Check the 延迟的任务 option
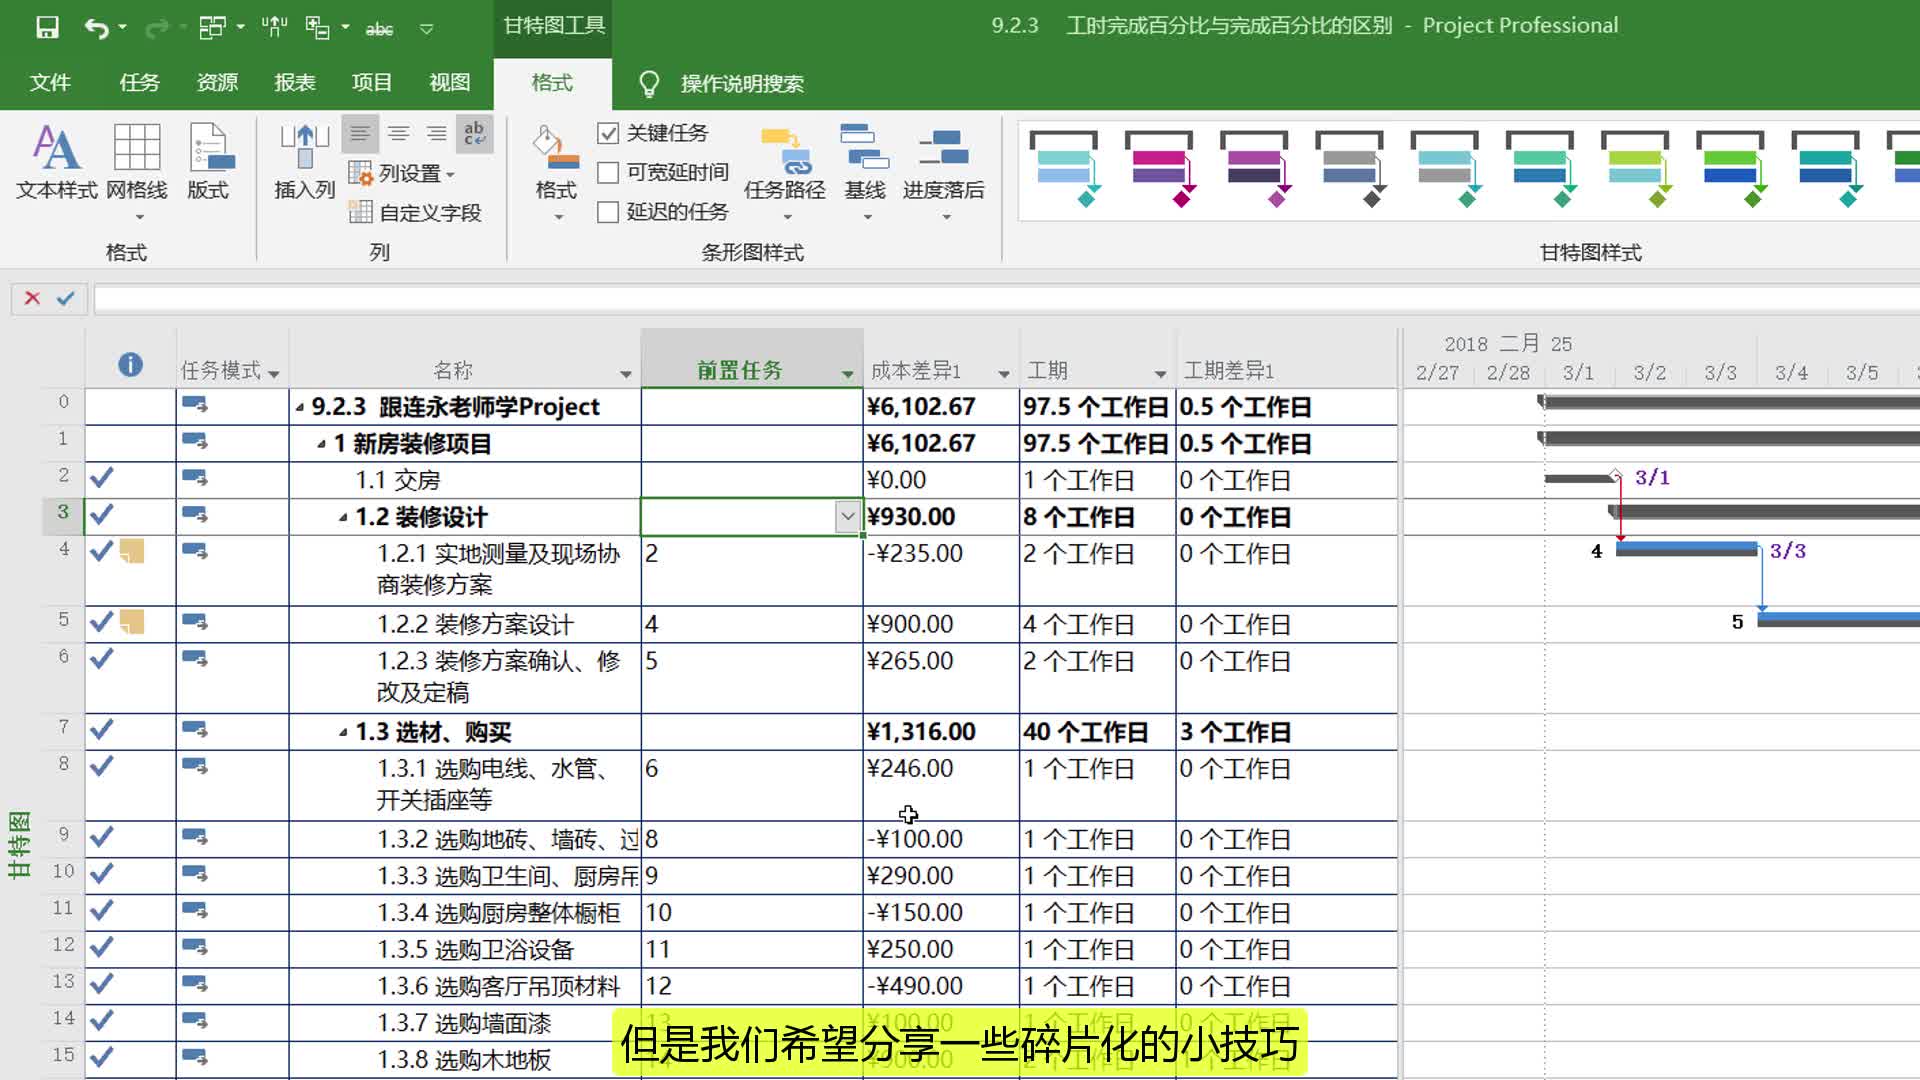 click(608, 212)
